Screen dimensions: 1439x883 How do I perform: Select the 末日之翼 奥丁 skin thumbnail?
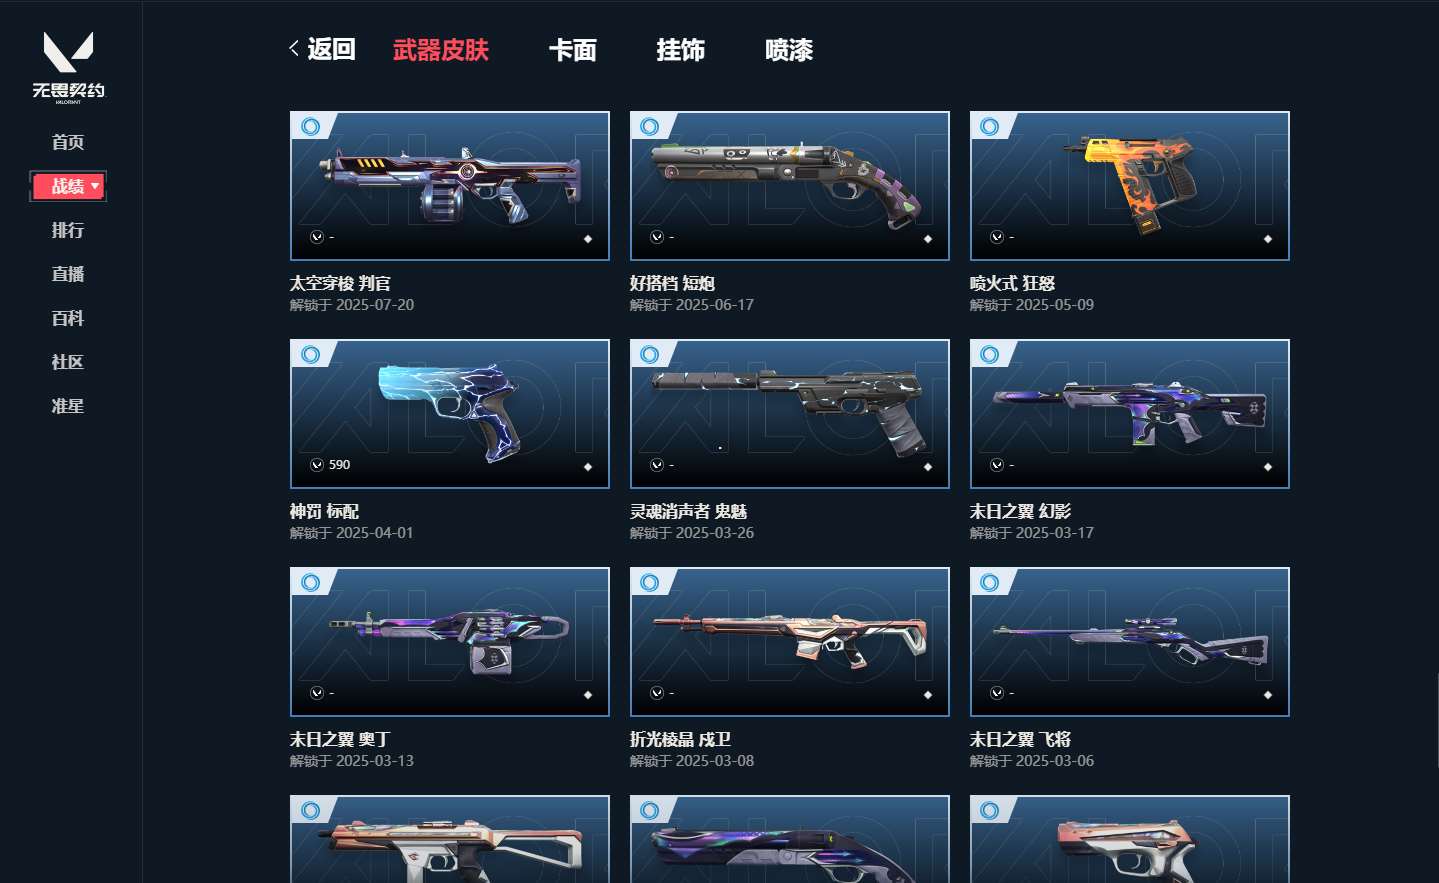tap(450, 642)
